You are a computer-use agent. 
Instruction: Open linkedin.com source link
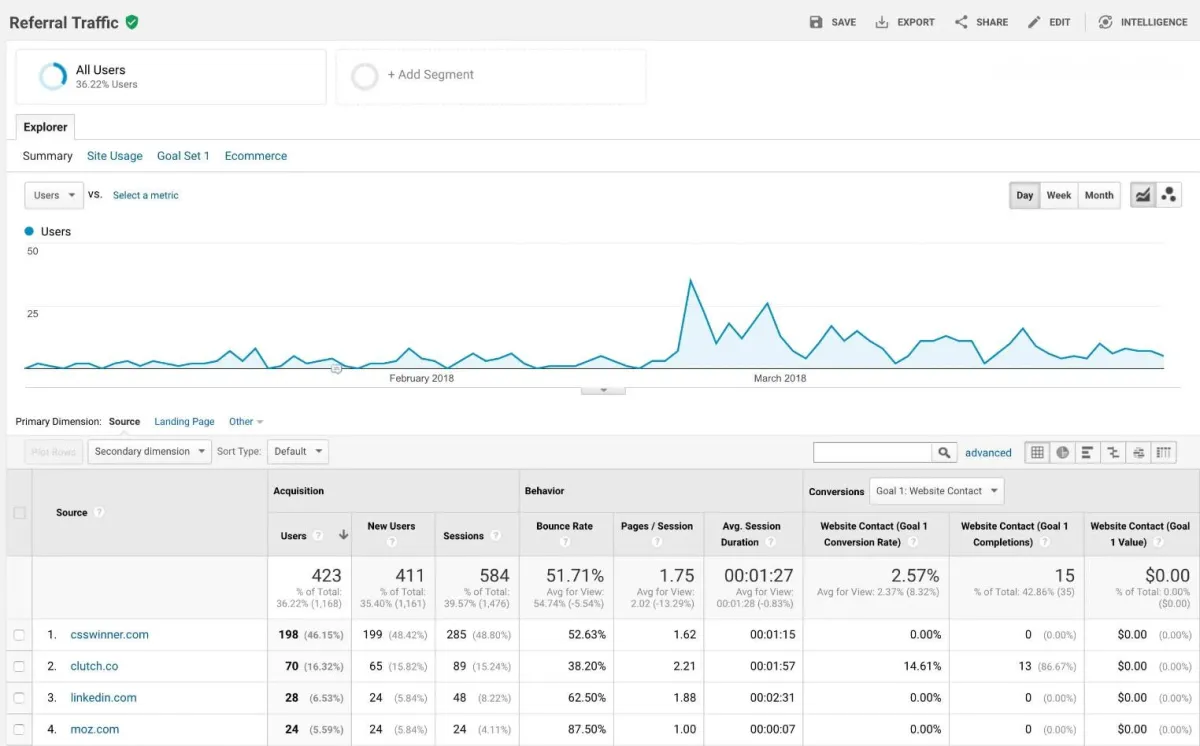point(103,698)
